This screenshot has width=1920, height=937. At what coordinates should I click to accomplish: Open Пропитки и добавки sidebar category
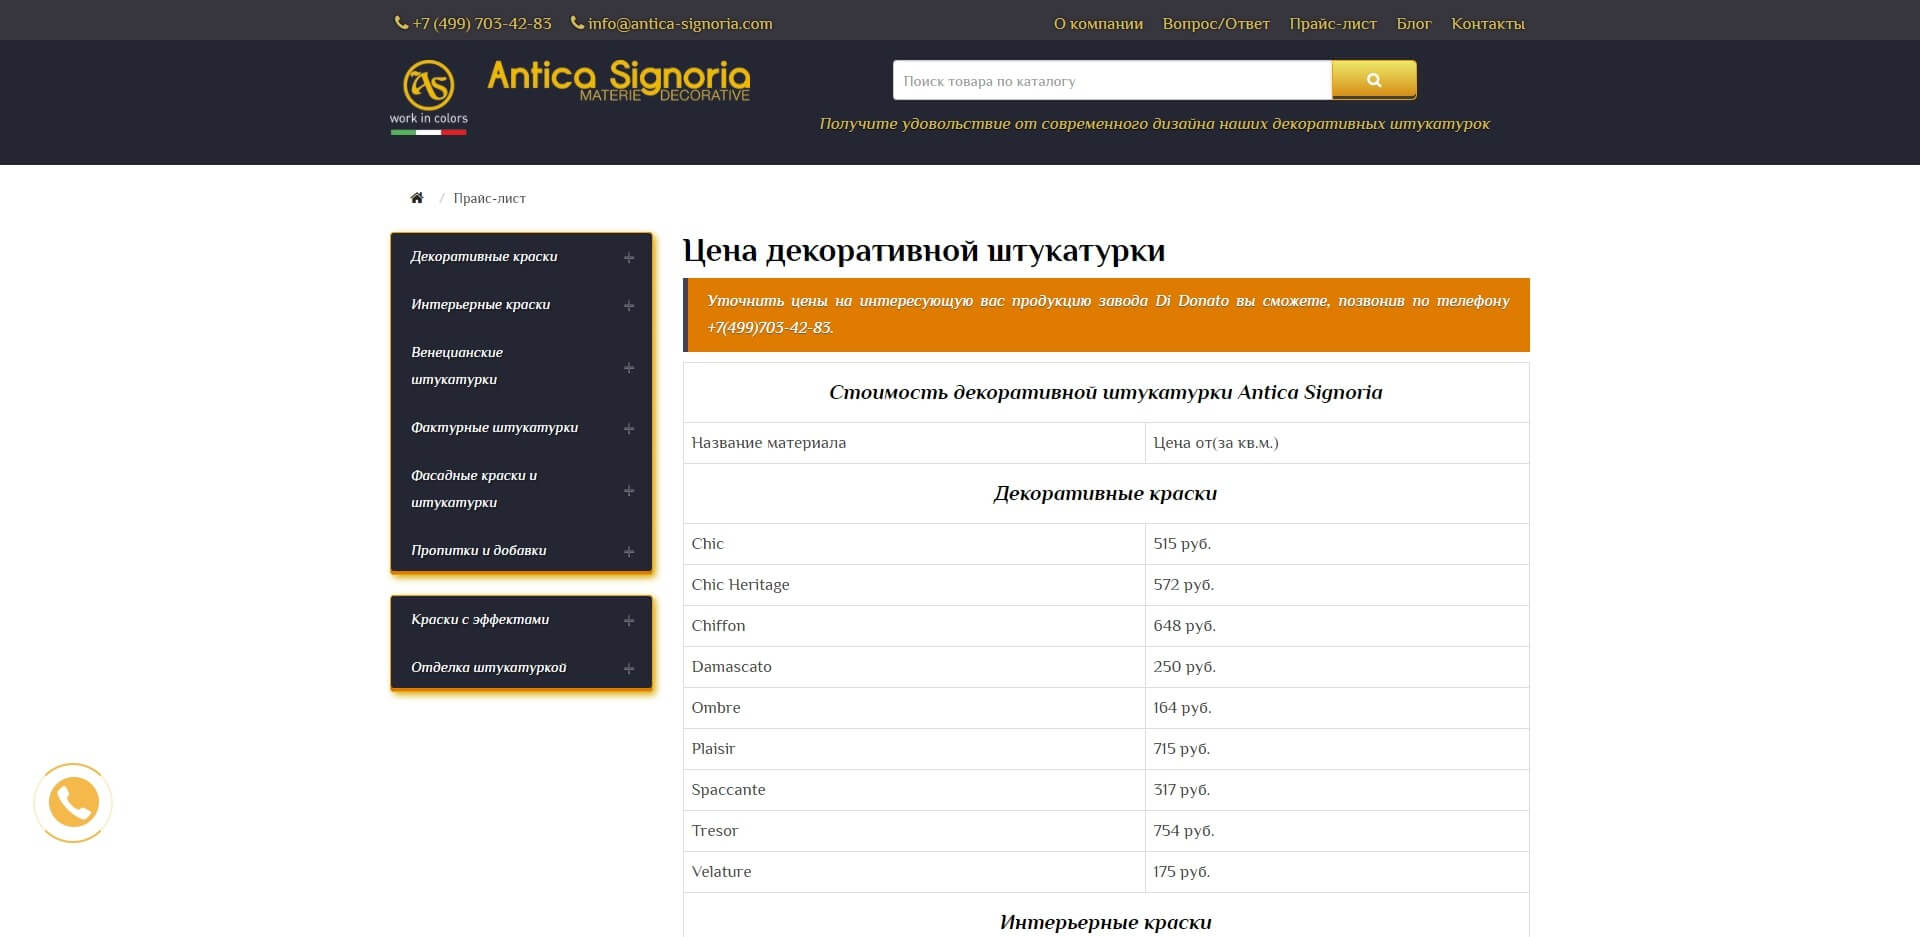(x=478, y=550)
